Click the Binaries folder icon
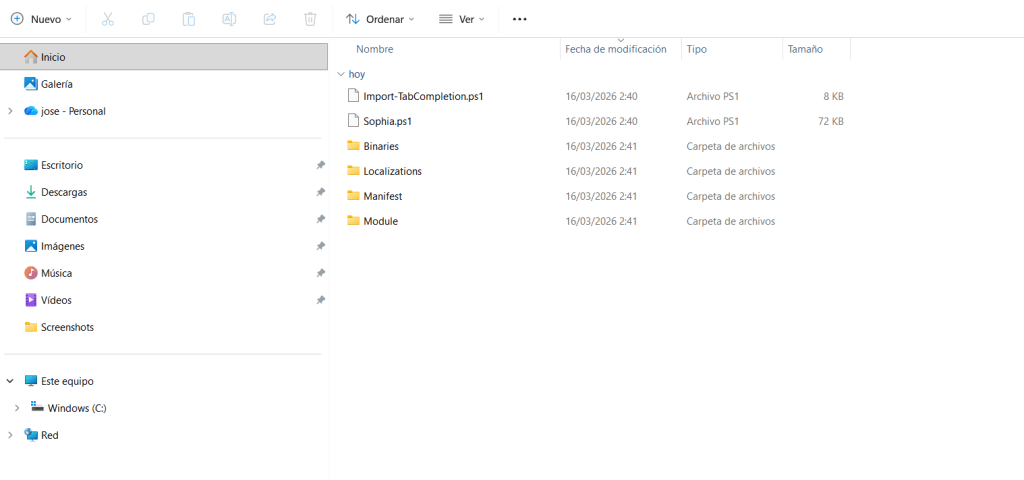 click(353, 146)
